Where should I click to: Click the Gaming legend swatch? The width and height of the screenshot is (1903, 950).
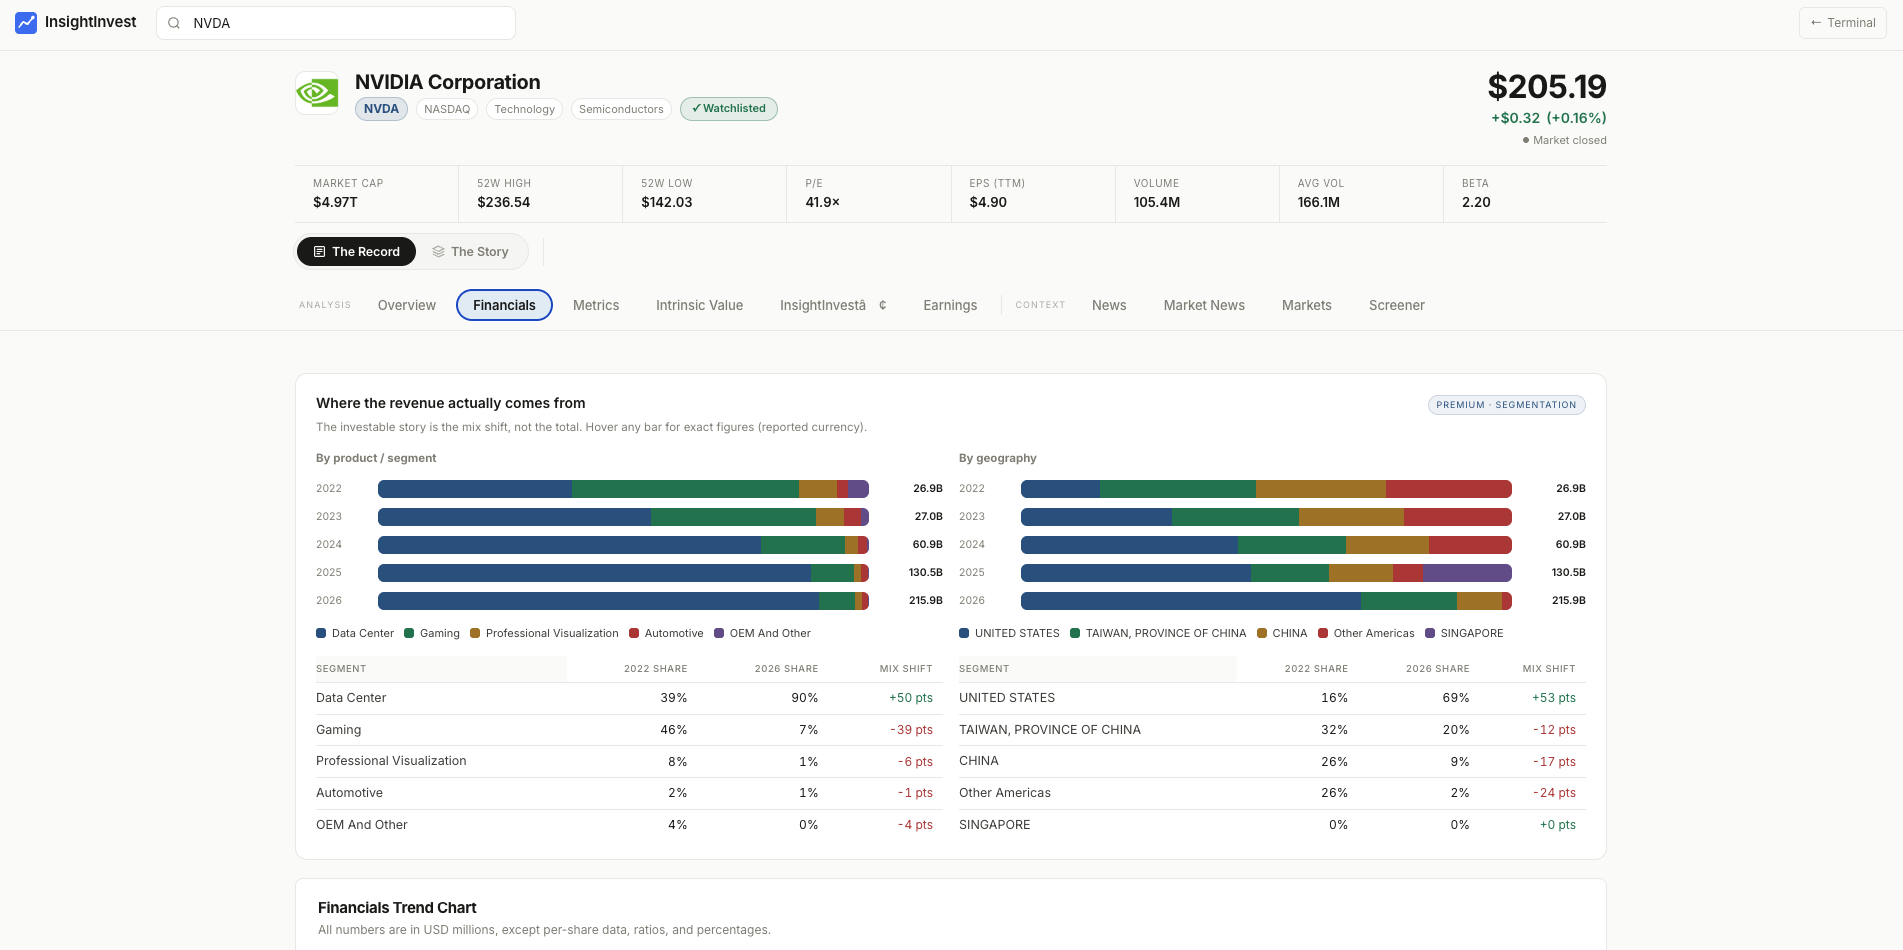pos(409,633)
